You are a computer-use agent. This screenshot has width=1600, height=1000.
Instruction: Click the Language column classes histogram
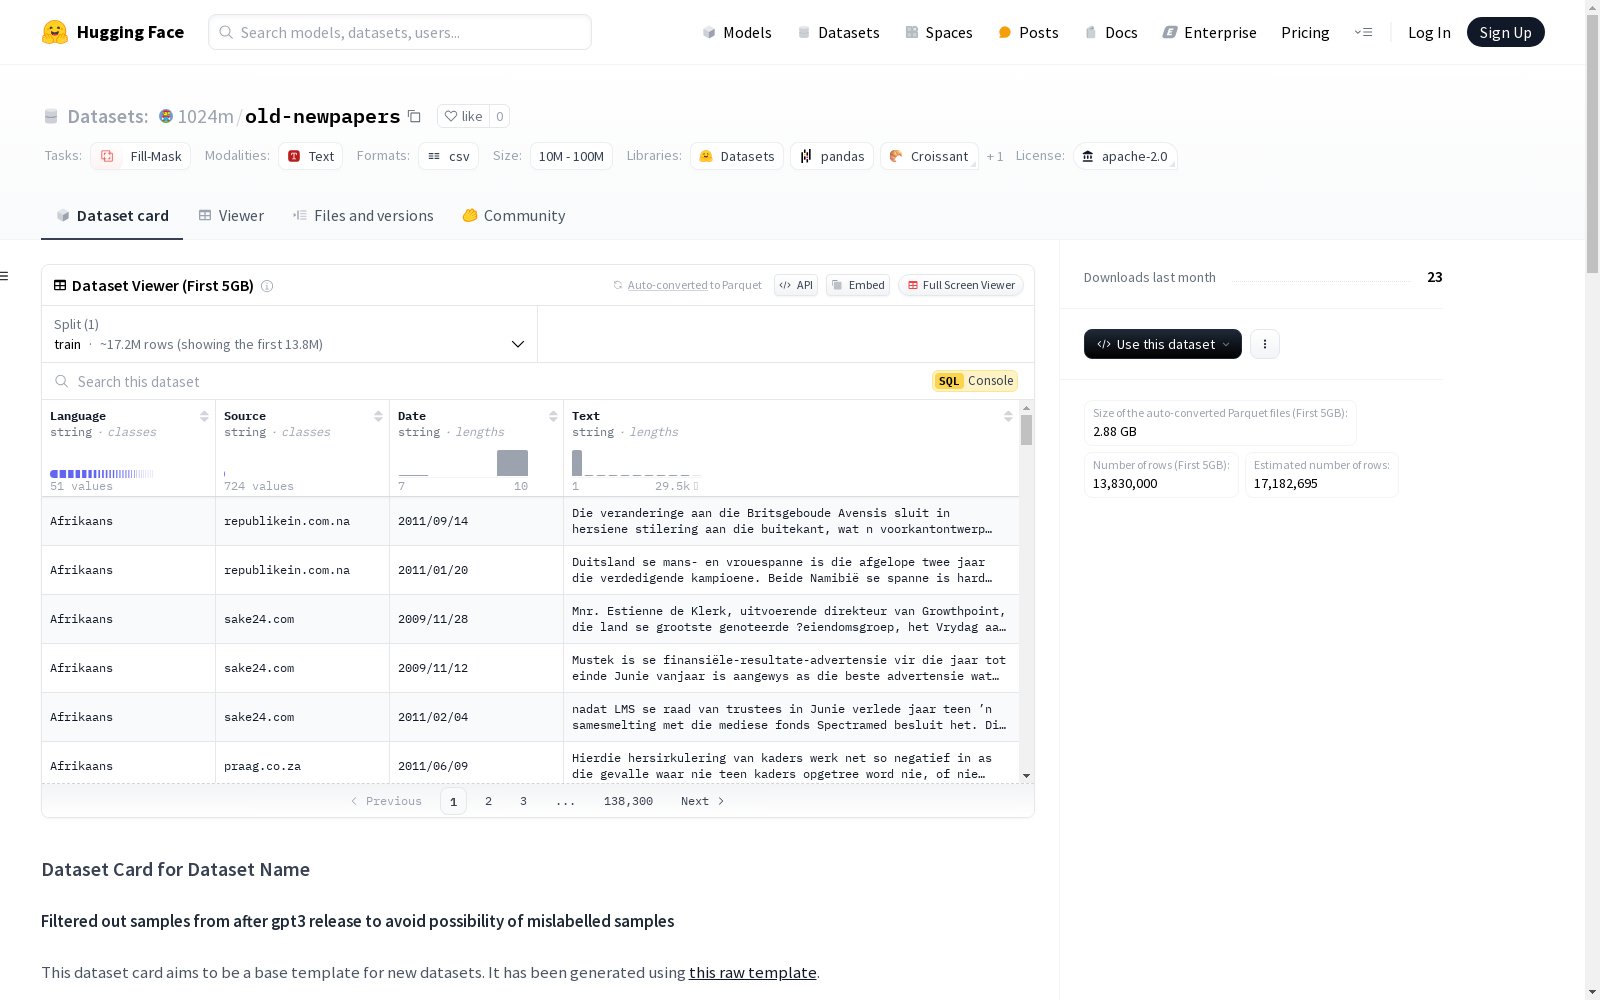coord(102,474)
